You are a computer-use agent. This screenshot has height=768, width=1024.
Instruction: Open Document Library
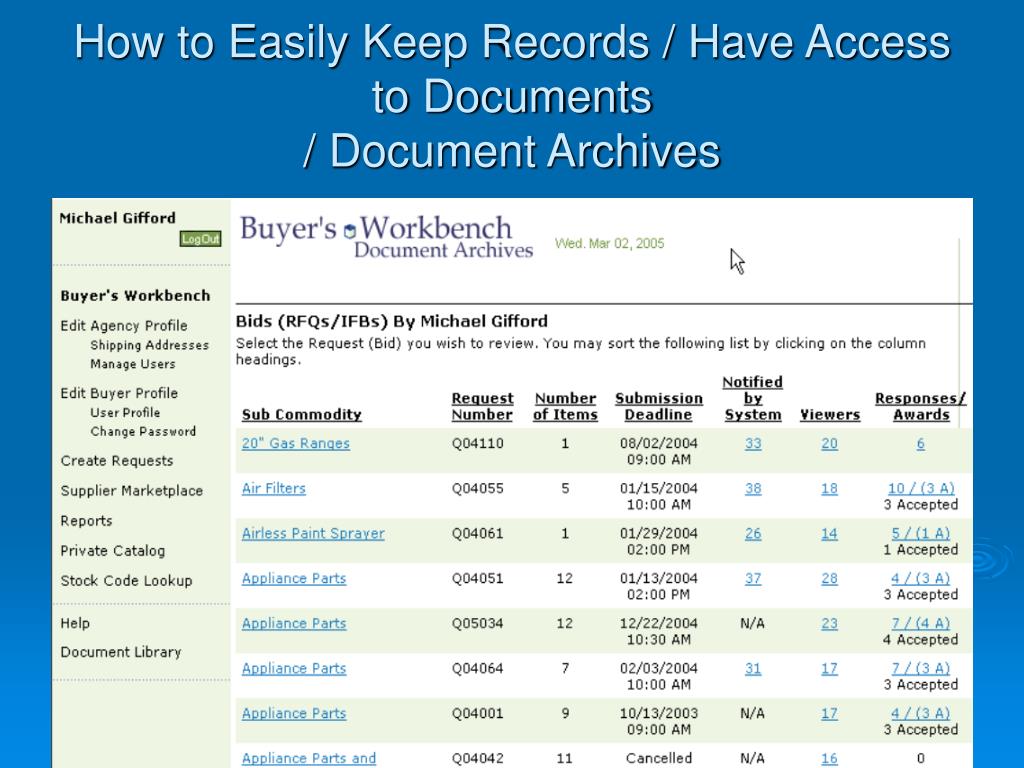coord(121,652)
